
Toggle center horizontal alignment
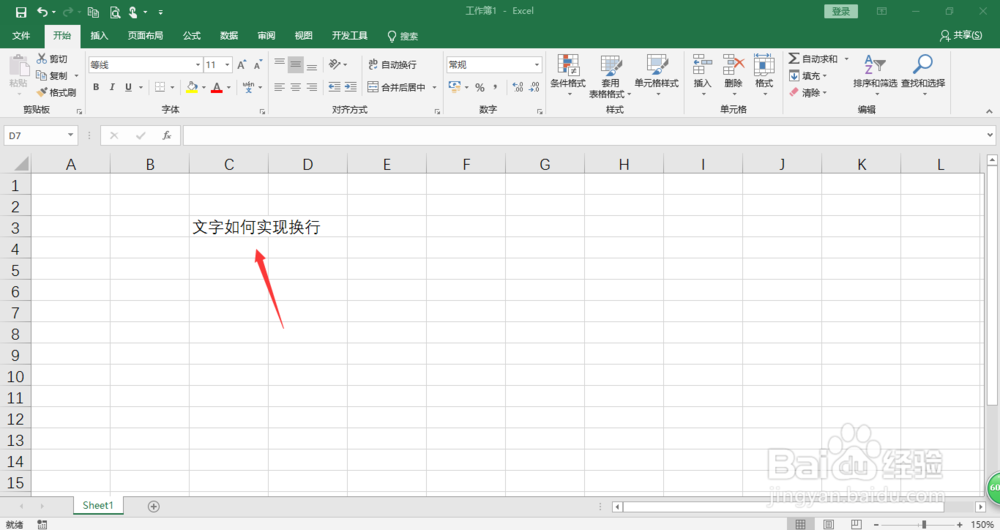click(x=295, y=87)
